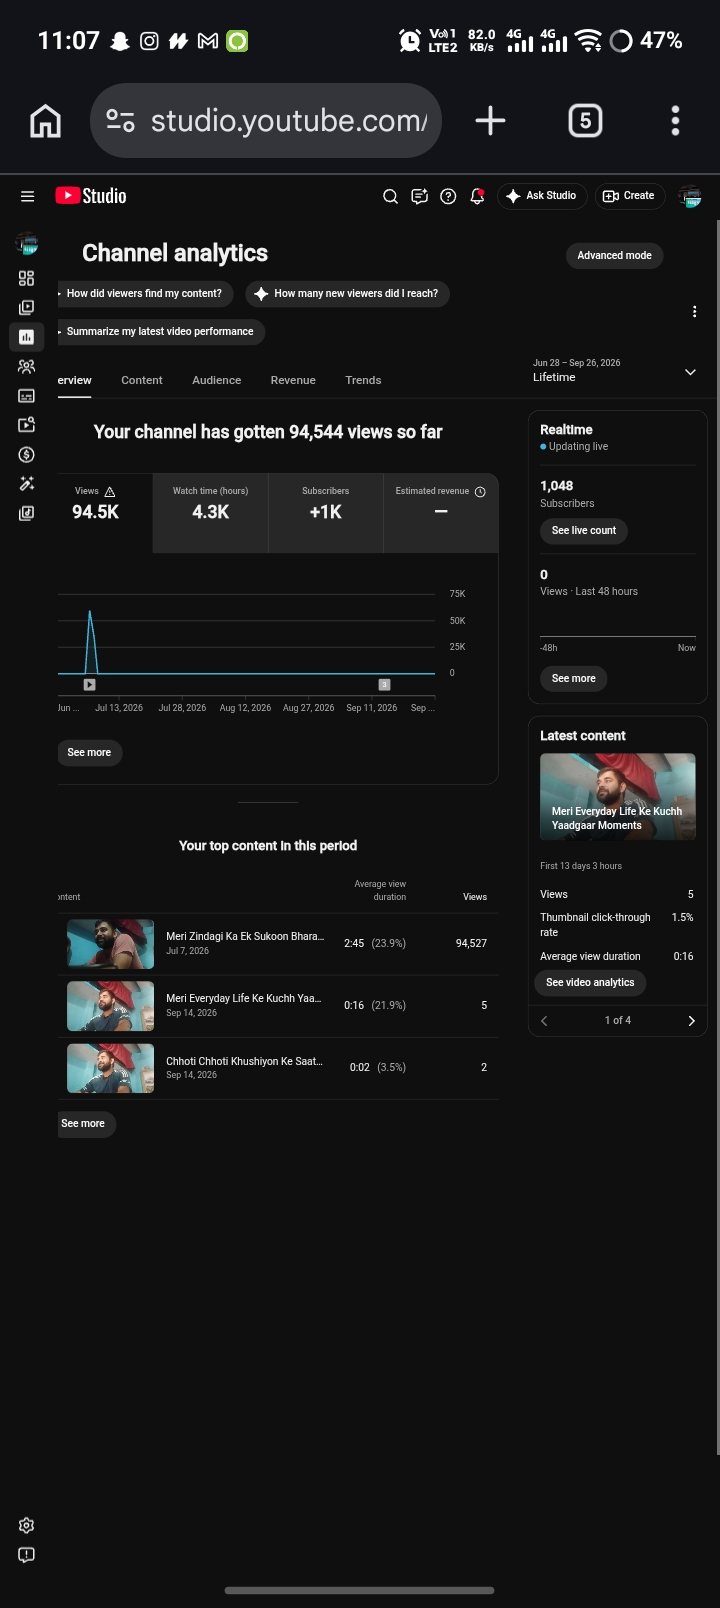The width and height of the screenshot is (720, 1608).
Task: Open the hamburger navigation menu
Action: 27,196
